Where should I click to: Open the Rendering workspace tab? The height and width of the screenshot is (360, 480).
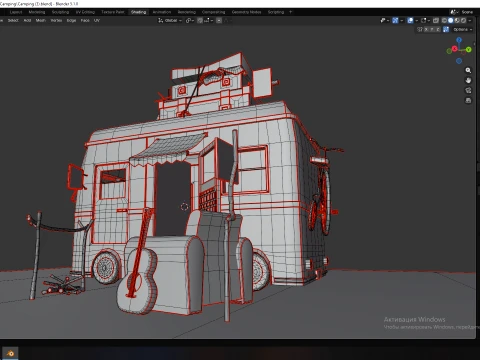click(187, 12)
